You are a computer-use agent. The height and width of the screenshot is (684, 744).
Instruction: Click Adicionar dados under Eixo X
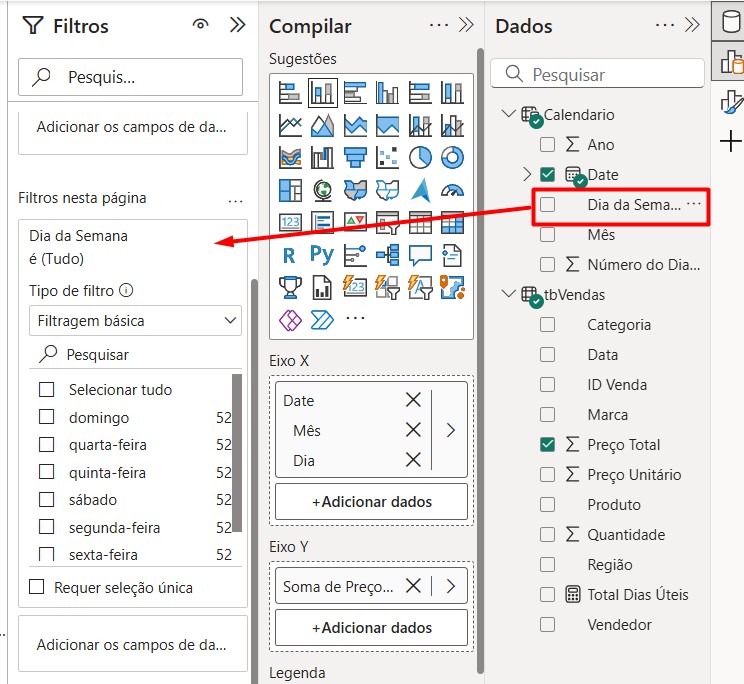pyautogui.click(x=372, y=502)
